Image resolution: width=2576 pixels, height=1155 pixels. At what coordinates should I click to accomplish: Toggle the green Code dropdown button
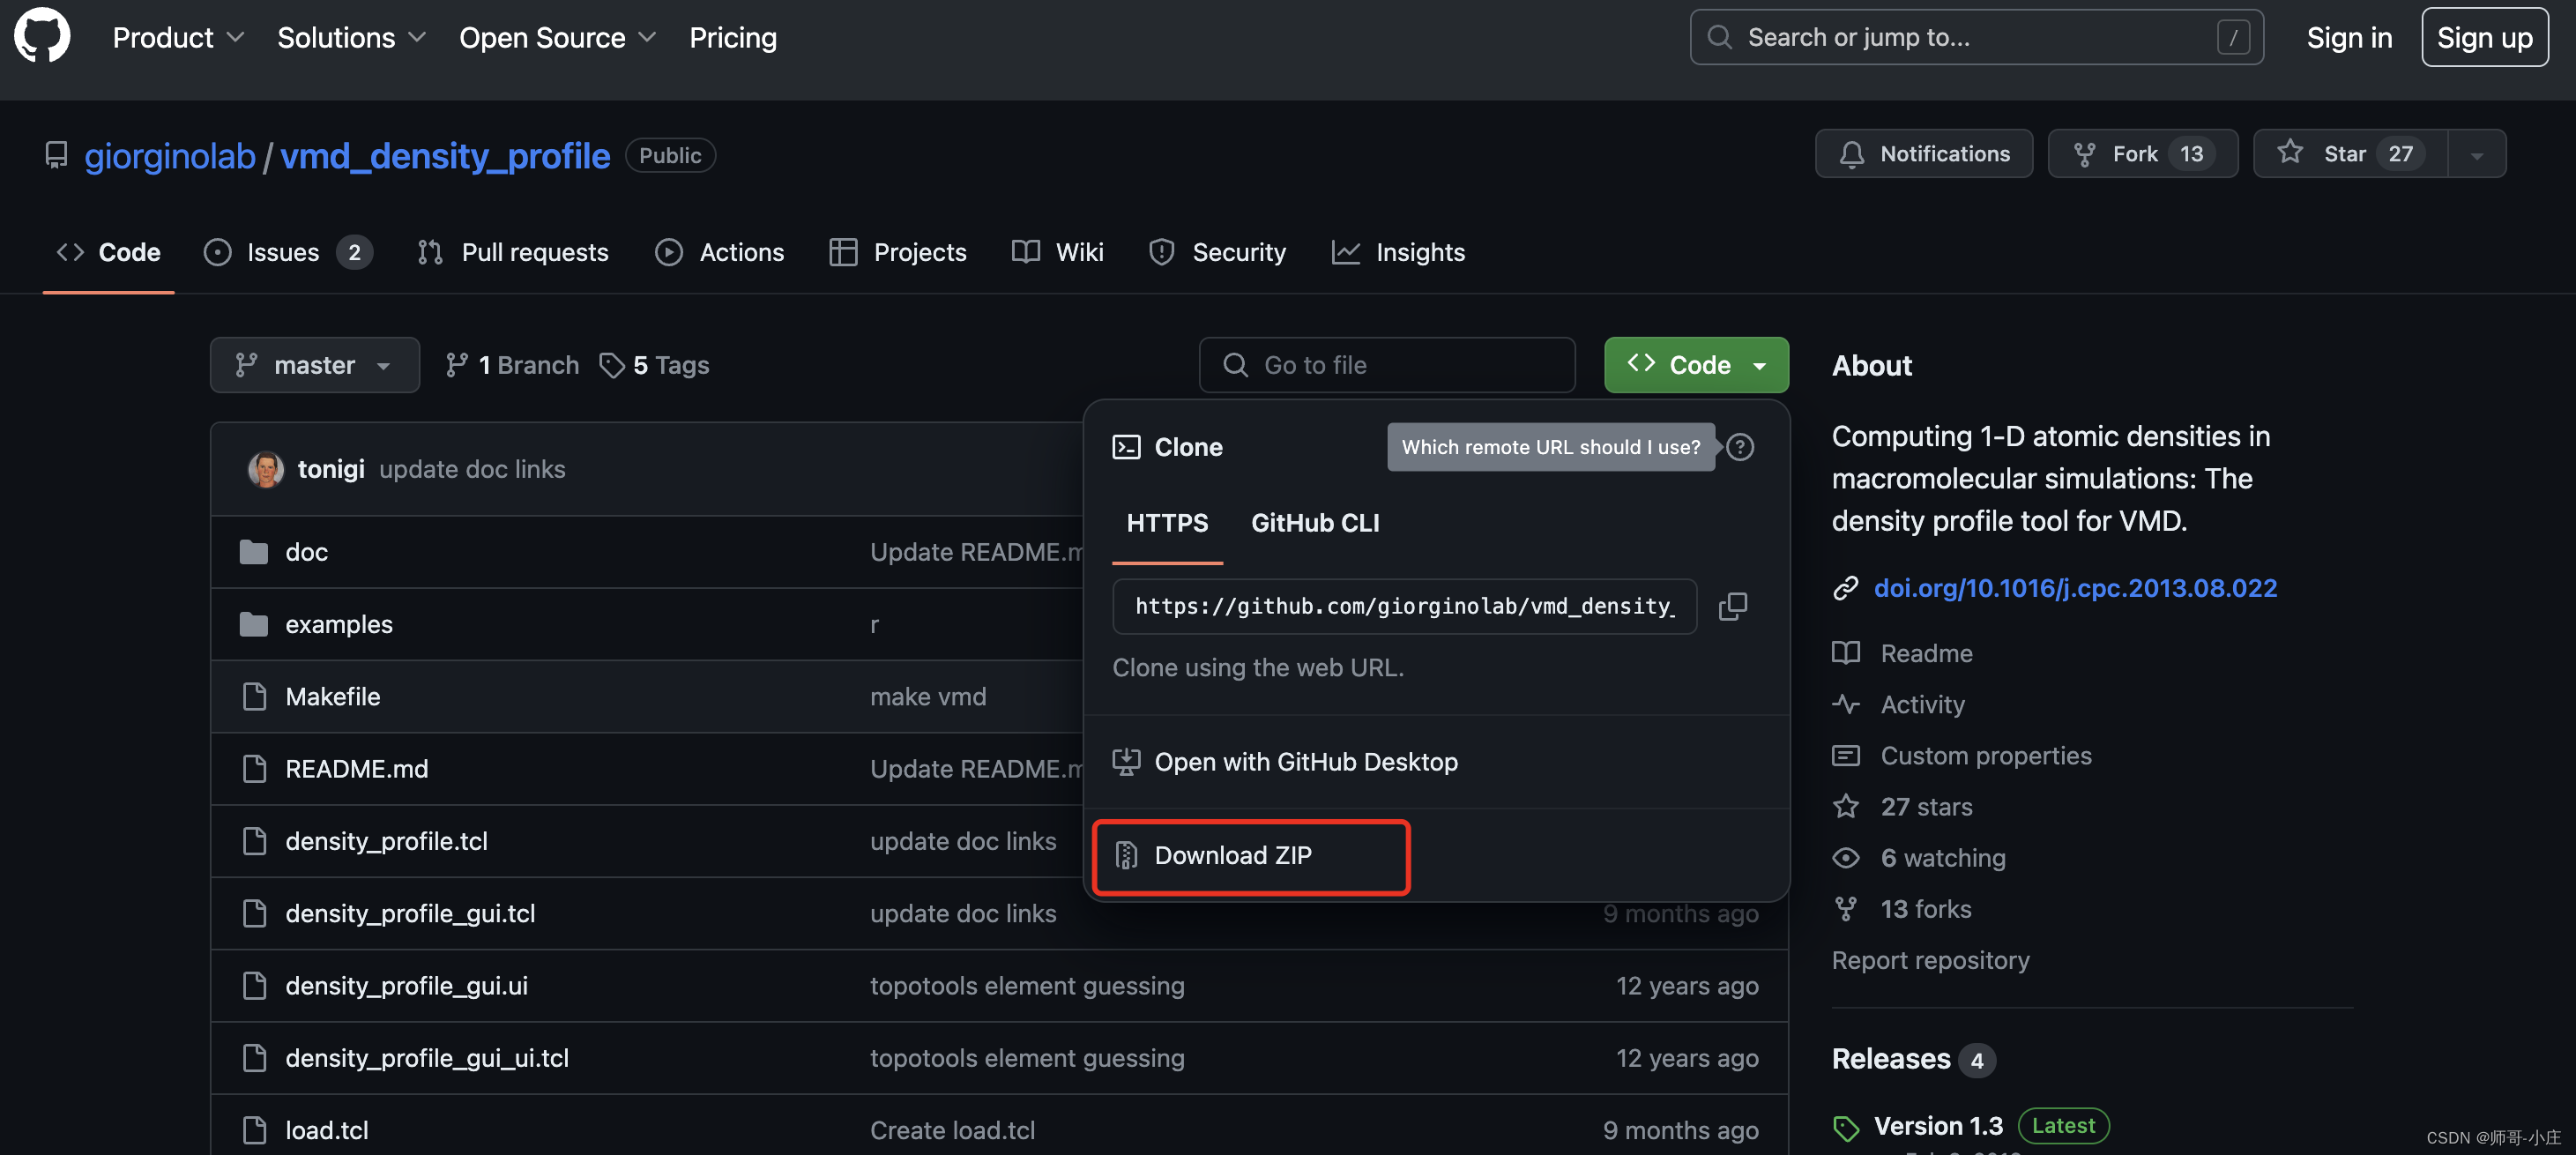coord(1695,365)
